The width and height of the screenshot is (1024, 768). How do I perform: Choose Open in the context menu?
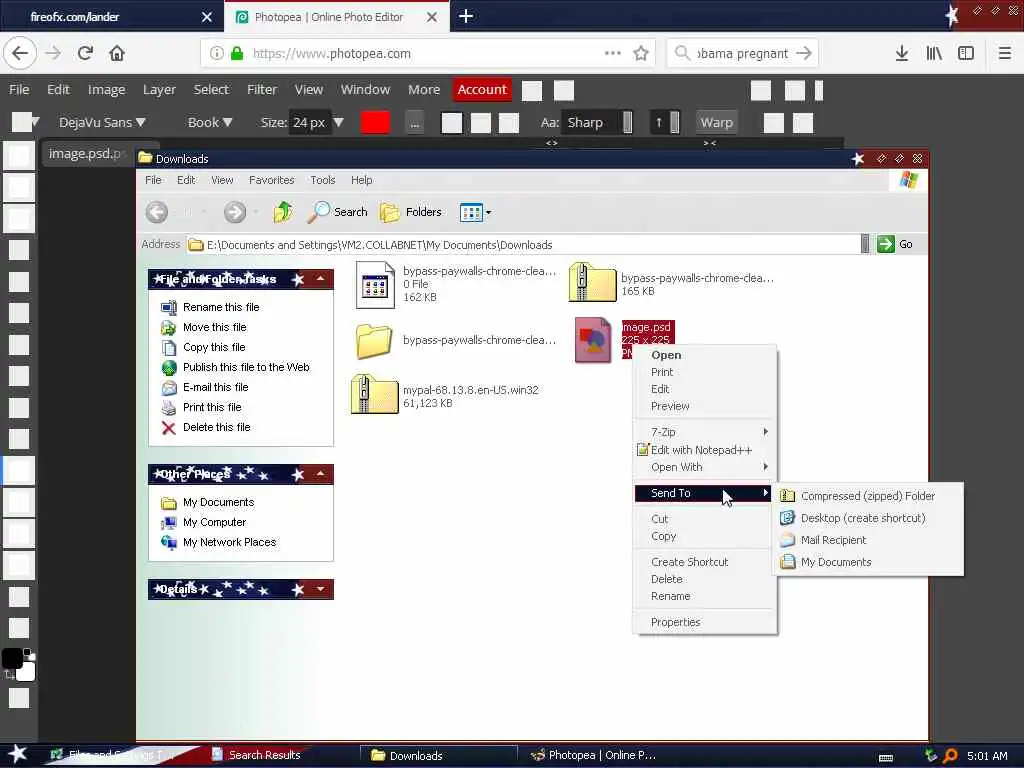click(x=705, y=355)
